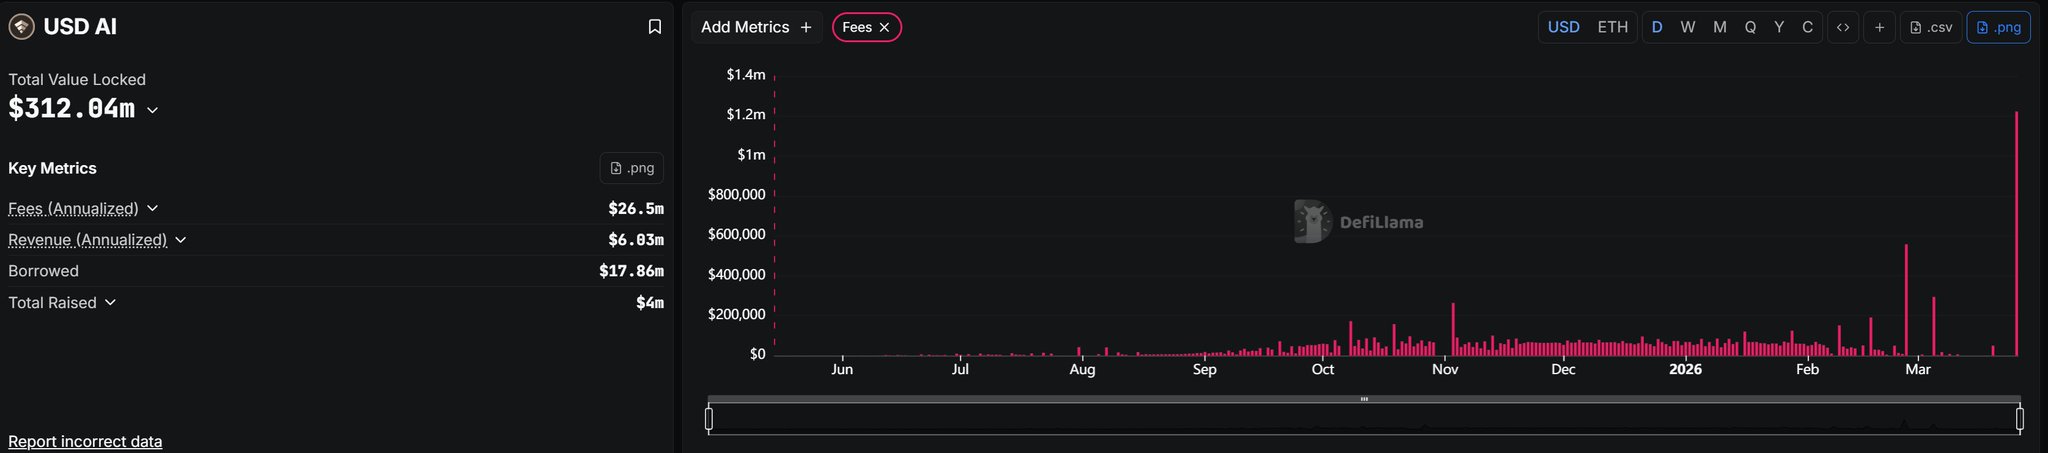Image resolution: width=2048 pixels, height=453 pixels.
Task: Bookmark the USD AI protocol
Action: [655, 27]
